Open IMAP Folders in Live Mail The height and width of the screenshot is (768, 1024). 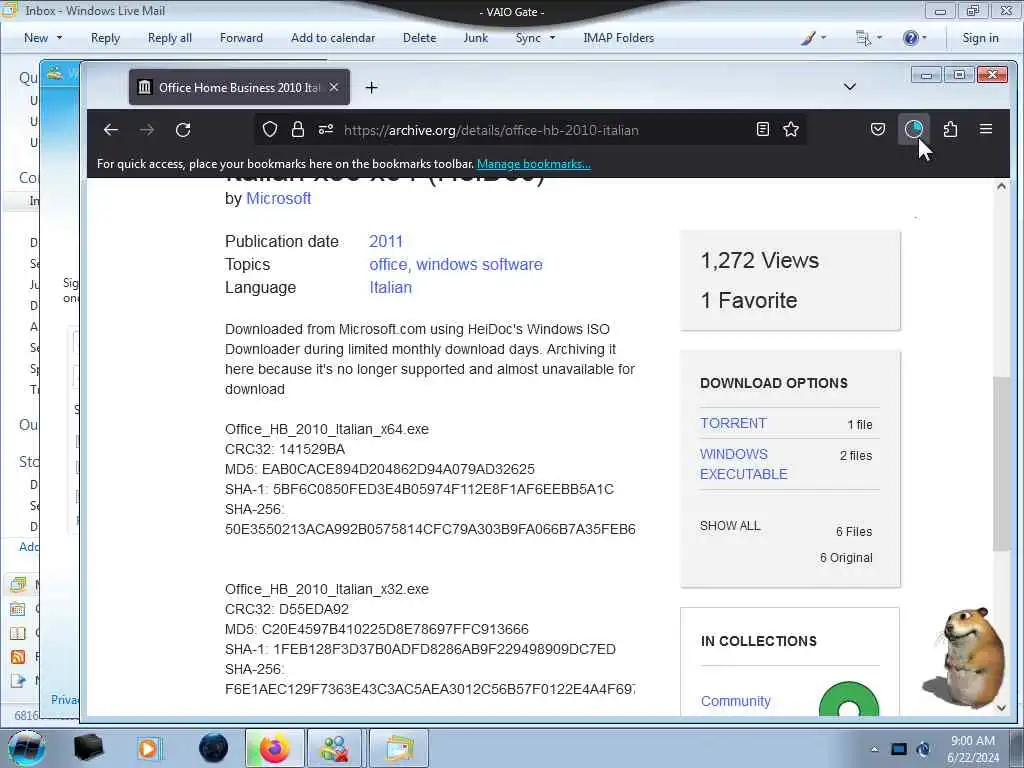[618, 38]
